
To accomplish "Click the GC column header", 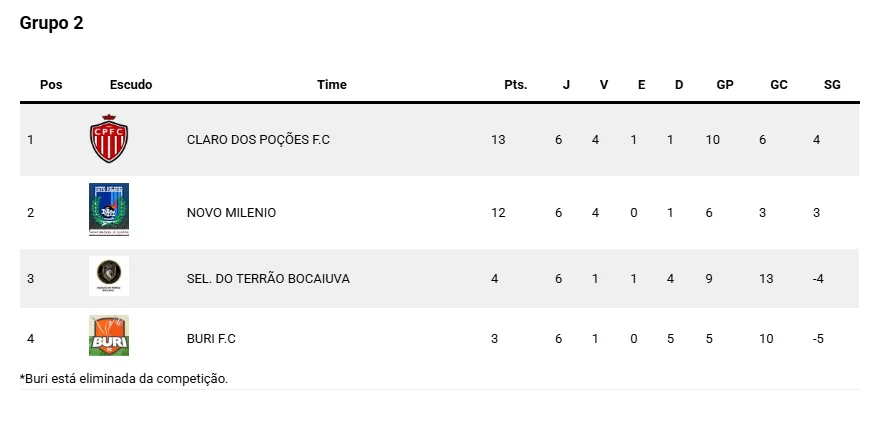I will click(x=779, y=85).
